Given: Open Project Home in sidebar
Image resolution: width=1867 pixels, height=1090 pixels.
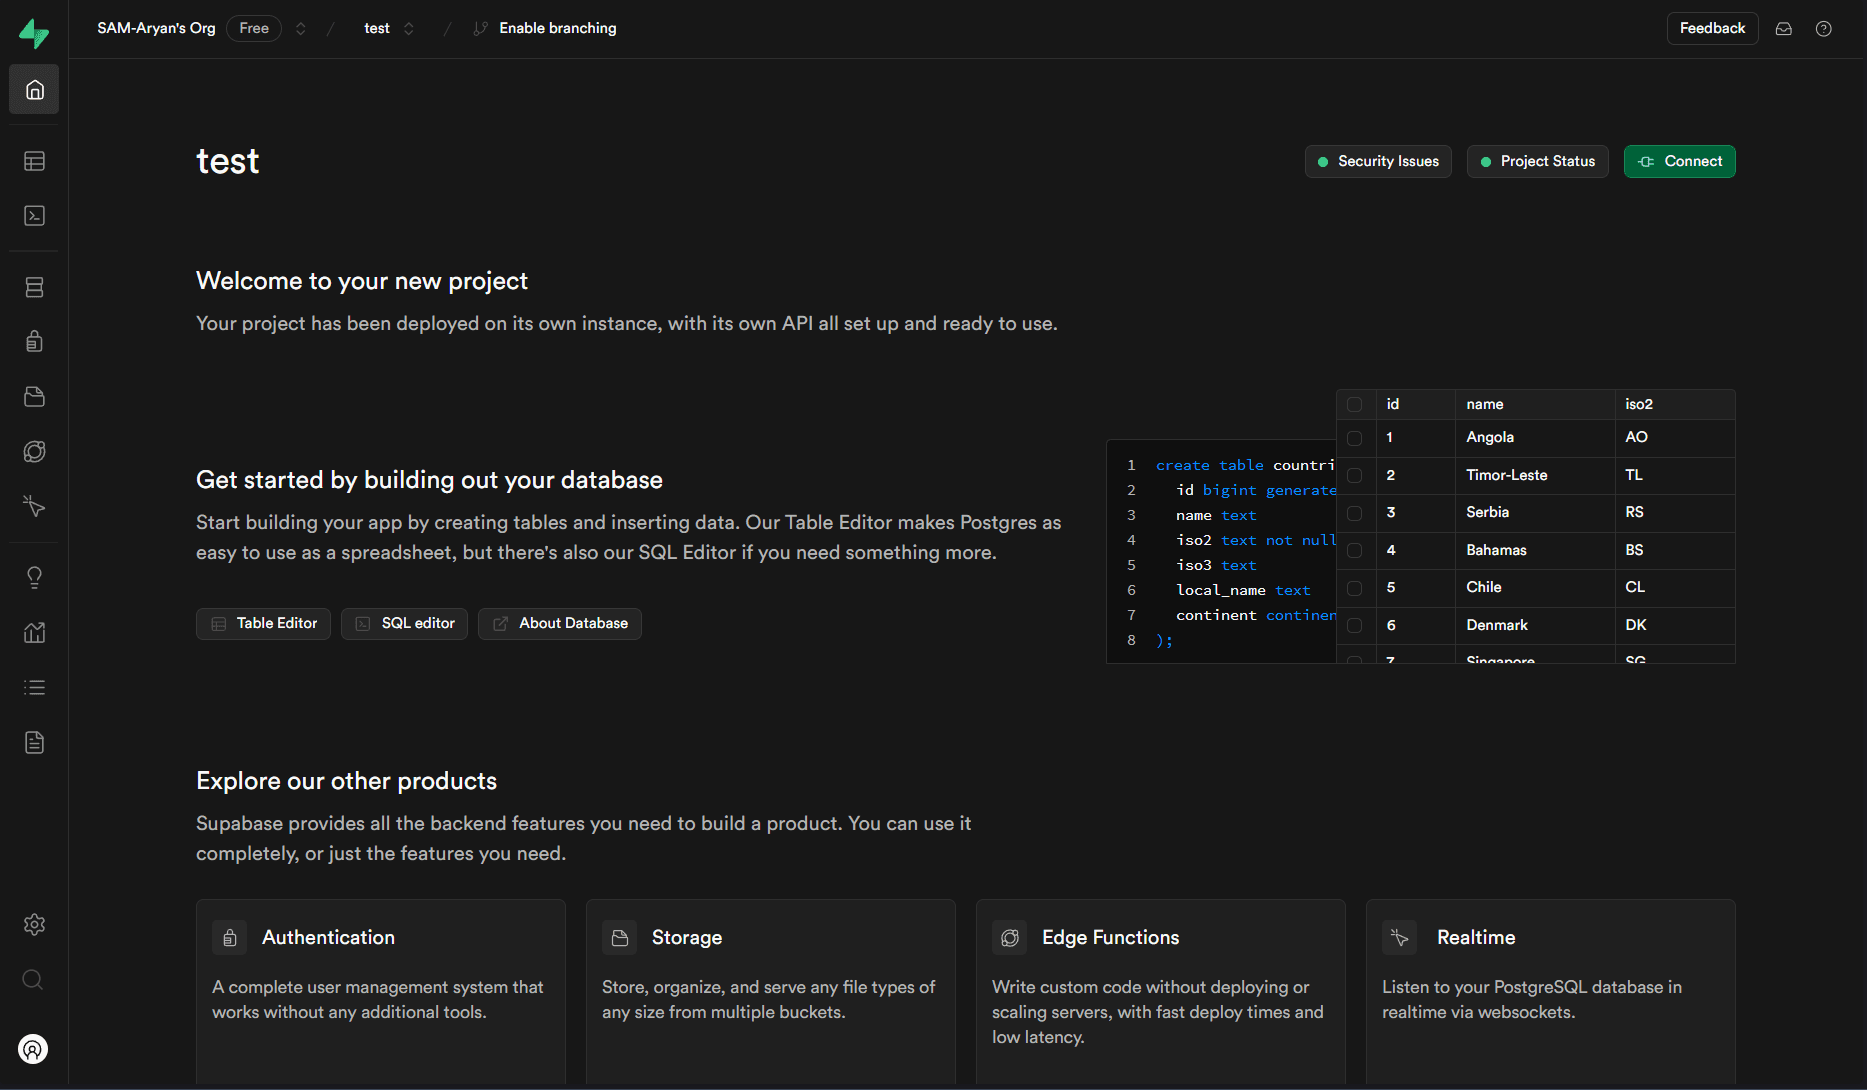Looking at the screenshot, I should click(34, 90).
